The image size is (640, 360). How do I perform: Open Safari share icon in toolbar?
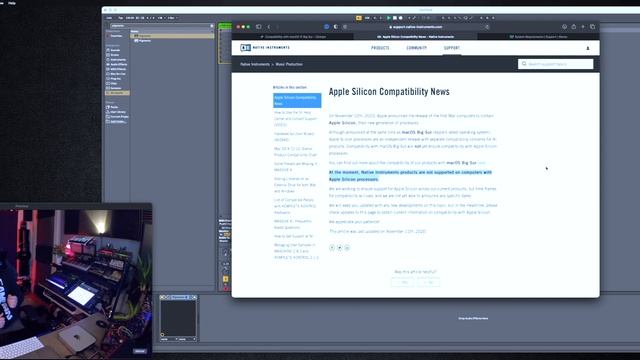(573, 27)
